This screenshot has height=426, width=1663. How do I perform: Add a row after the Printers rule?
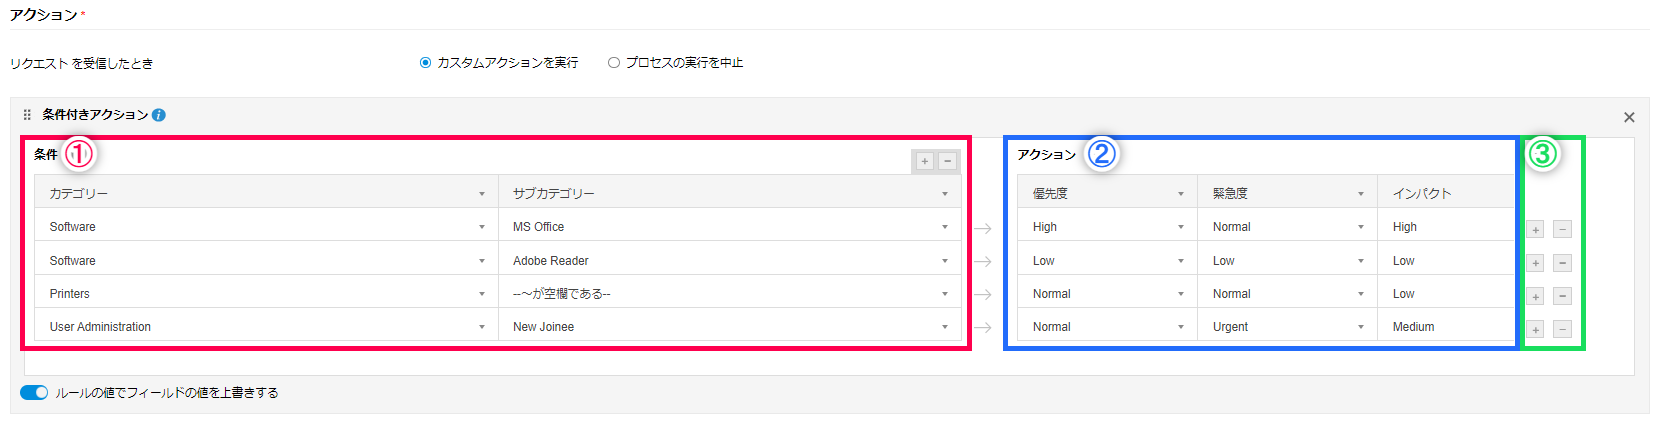pos(1536,296)
